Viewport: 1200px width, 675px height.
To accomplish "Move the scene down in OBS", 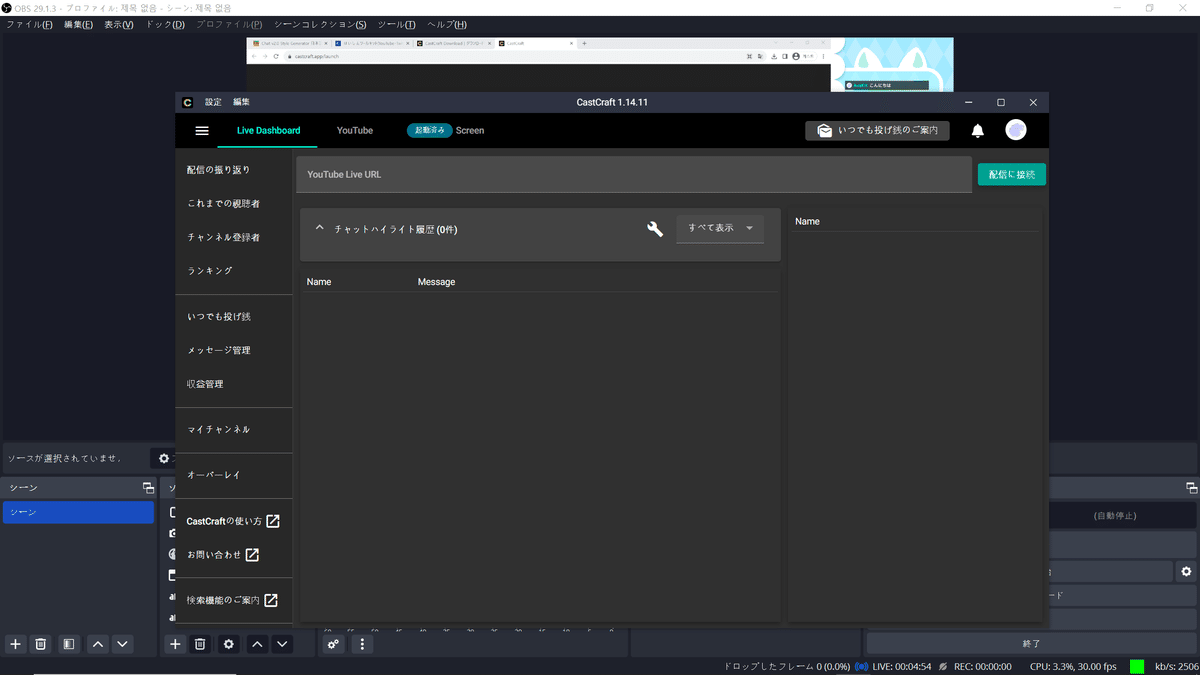I will pyautogui.click(x=122, y=644).
